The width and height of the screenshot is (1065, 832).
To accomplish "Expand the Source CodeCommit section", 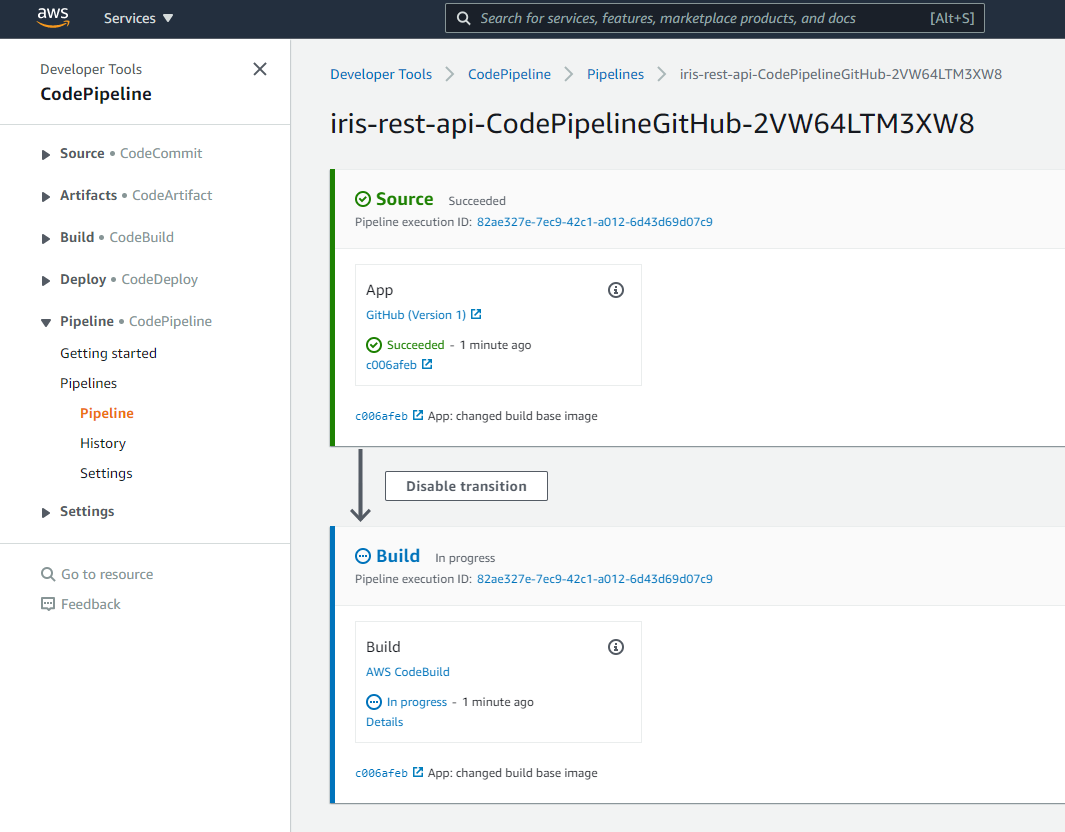I will [x=46, y=154].
